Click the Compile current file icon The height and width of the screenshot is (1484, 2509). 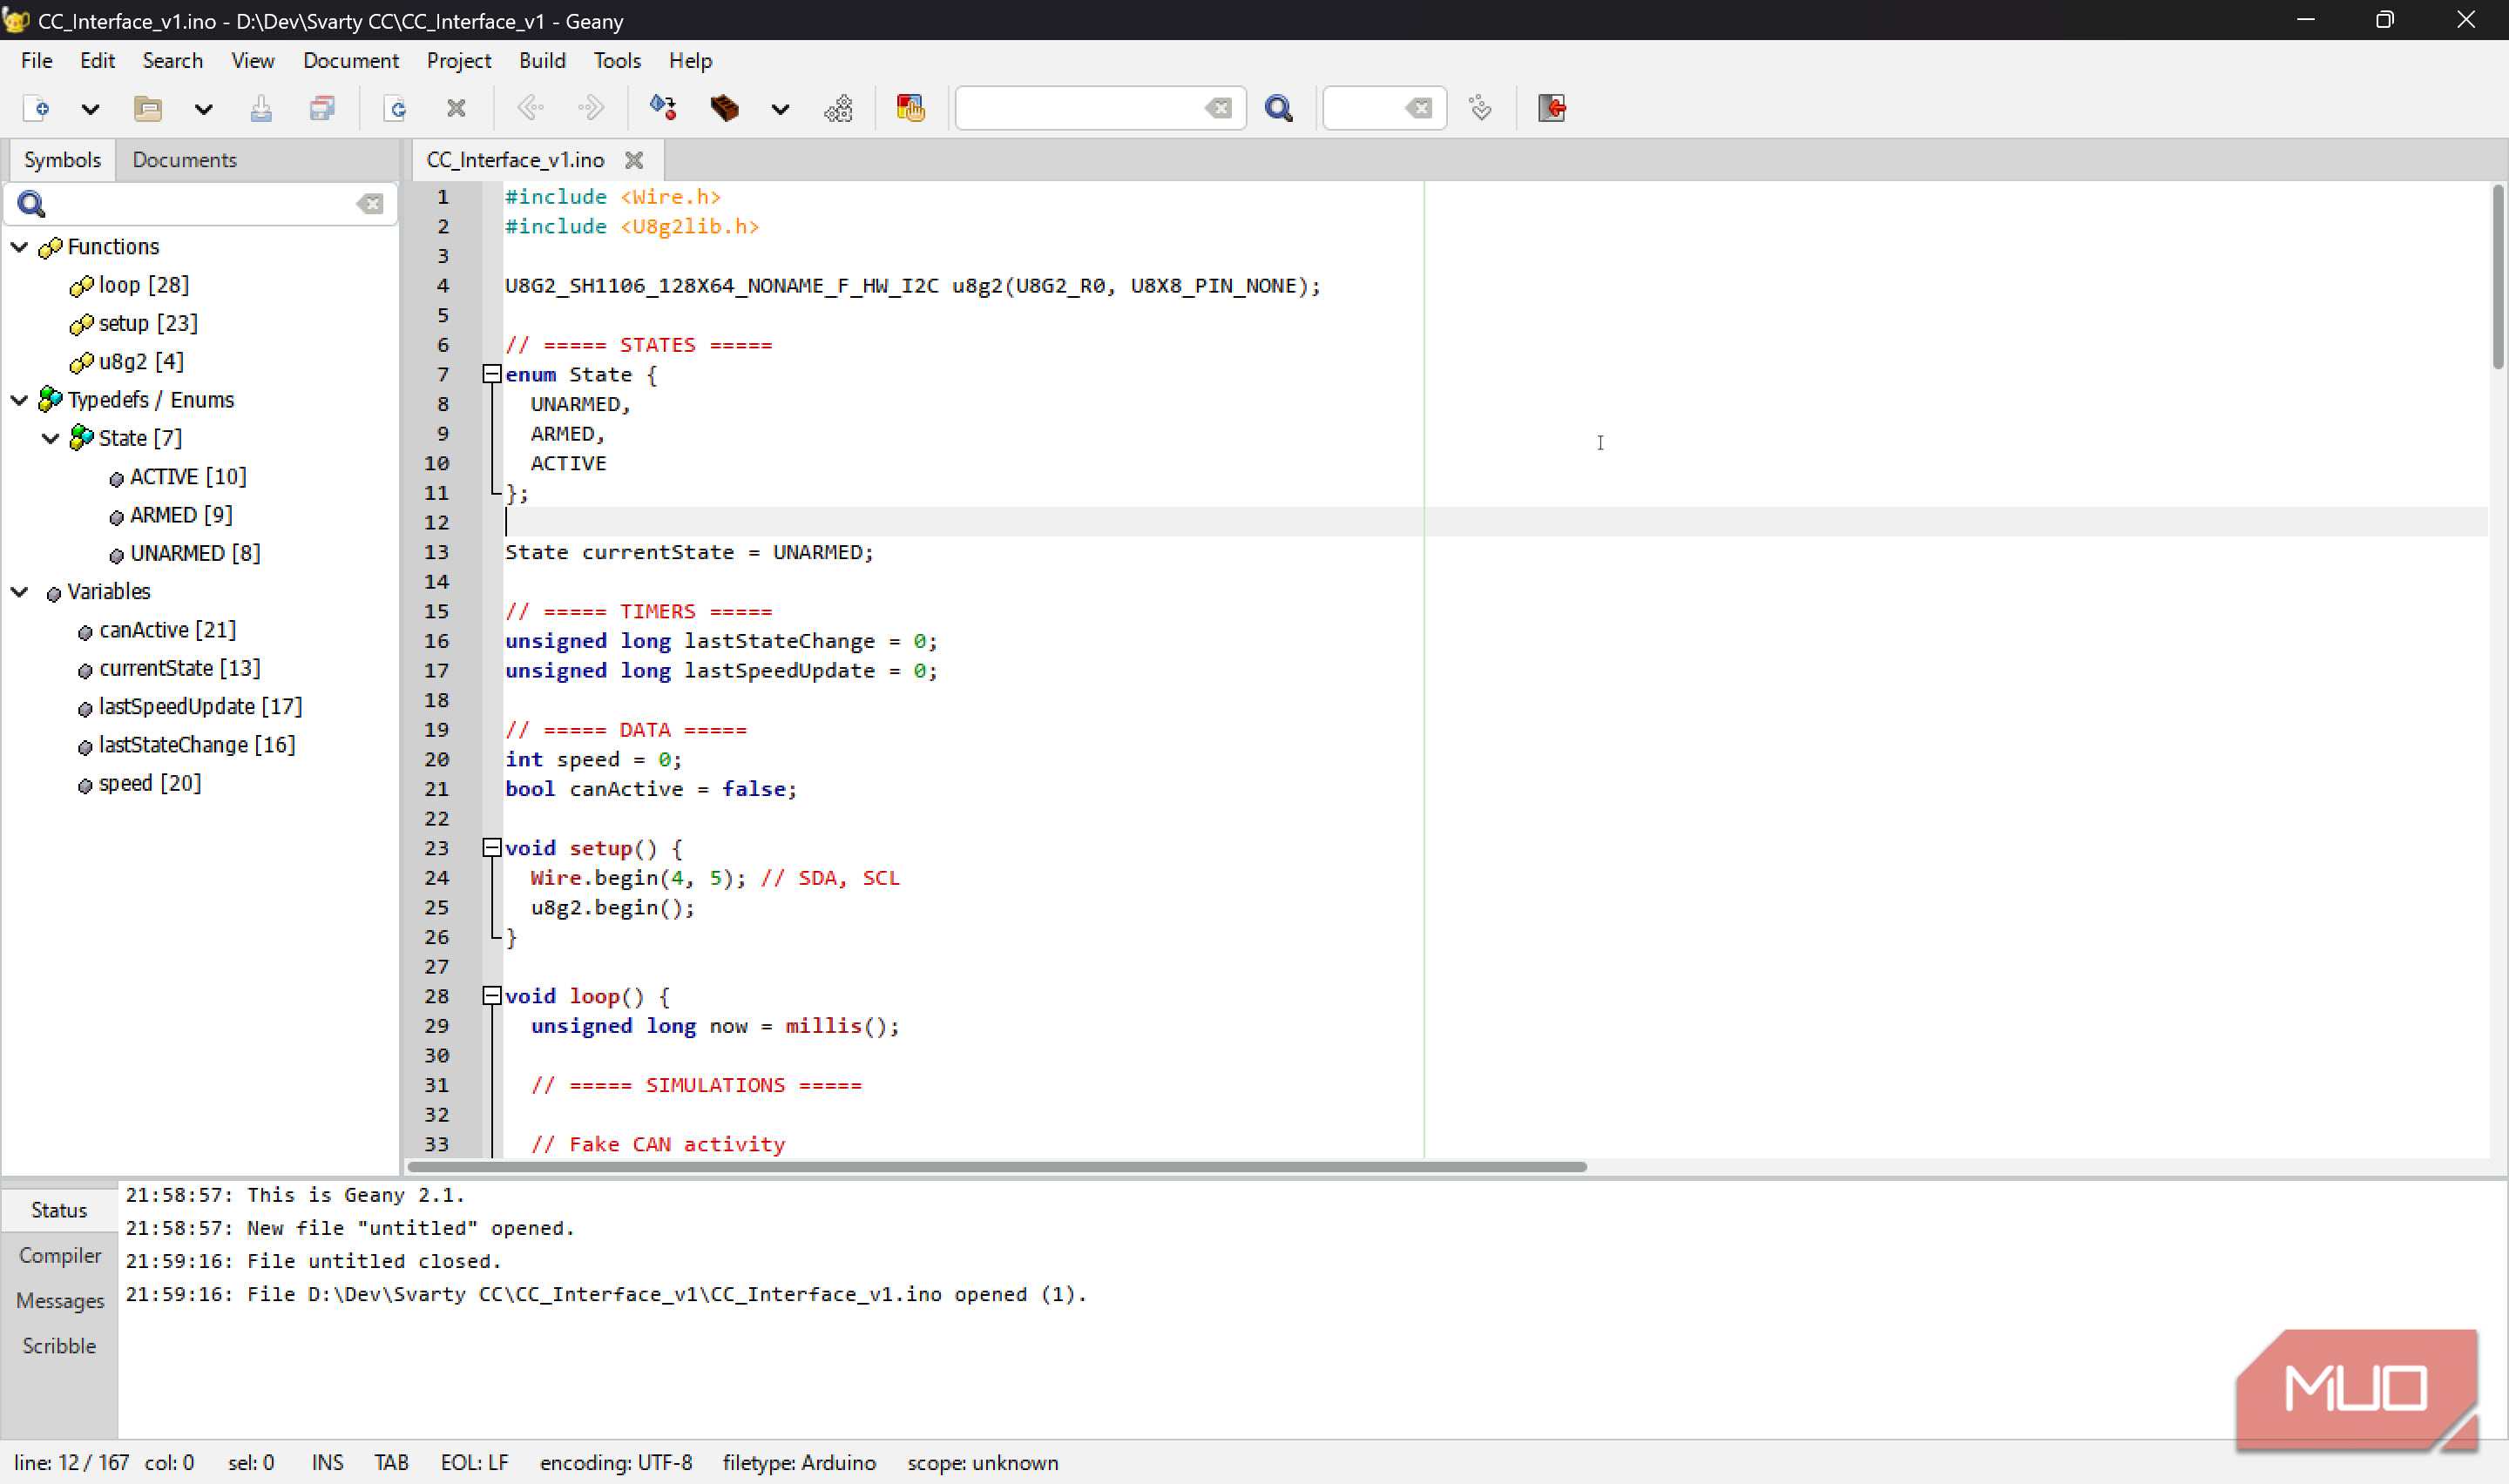pos(663,108)
